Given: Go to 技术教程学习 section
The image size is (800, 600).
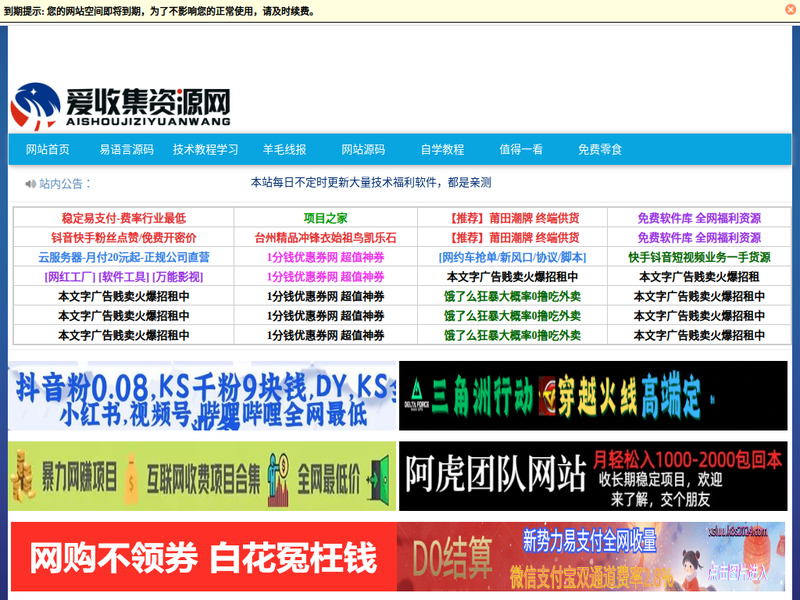Looking at the screenshot, I should (x=206, y=149).
